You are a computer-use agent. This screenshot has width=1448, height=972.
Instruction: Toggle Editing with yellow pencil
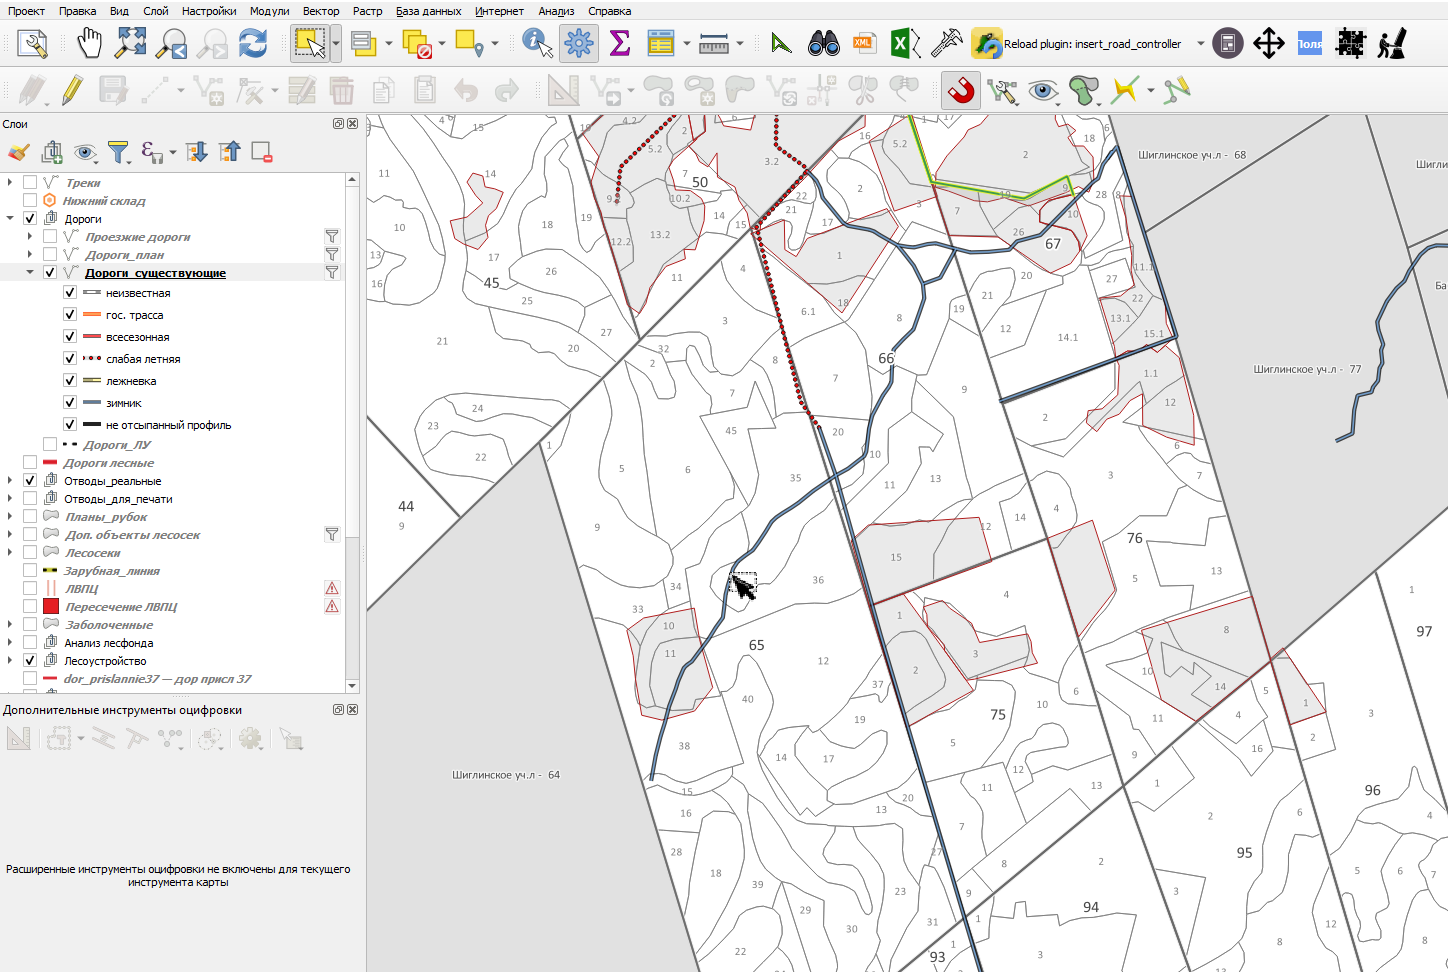coord(72,91)
